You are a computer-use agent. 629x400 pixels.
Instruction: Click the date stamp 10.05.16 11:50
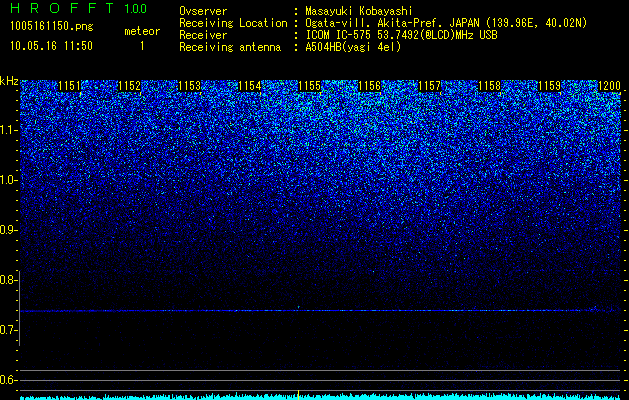pyautogui.click(x=51, y=46)
